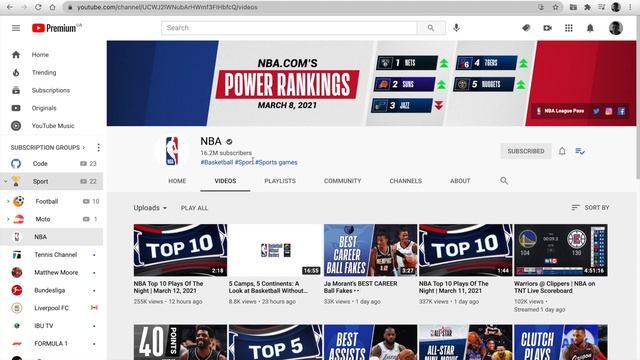Focus the YouTube search box
640x360 pixels.
click(x=289, y=28)
